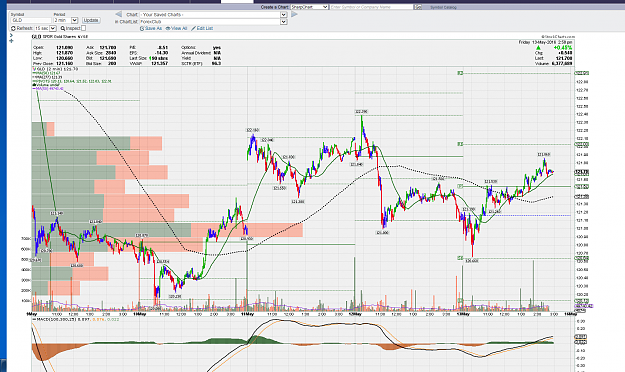Click the Enter Symbol or Company Name field
625x372 pixels.
click(x=371, y=7)
